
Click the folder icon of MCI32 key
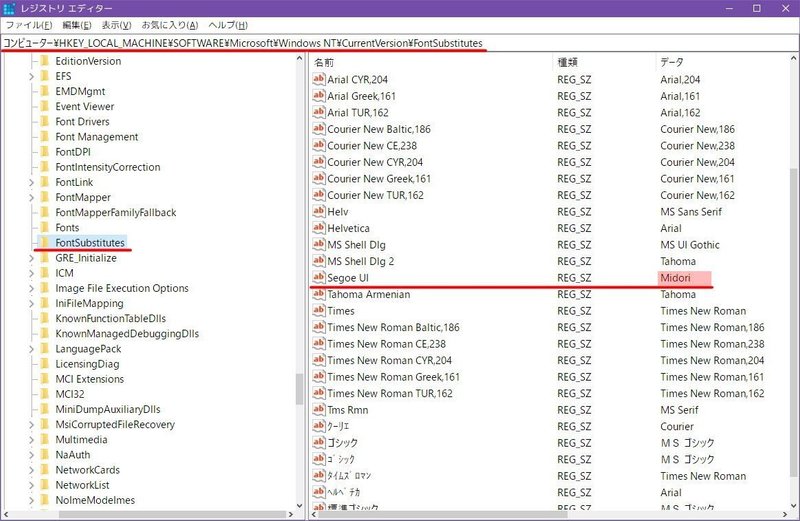coord(44,394)
